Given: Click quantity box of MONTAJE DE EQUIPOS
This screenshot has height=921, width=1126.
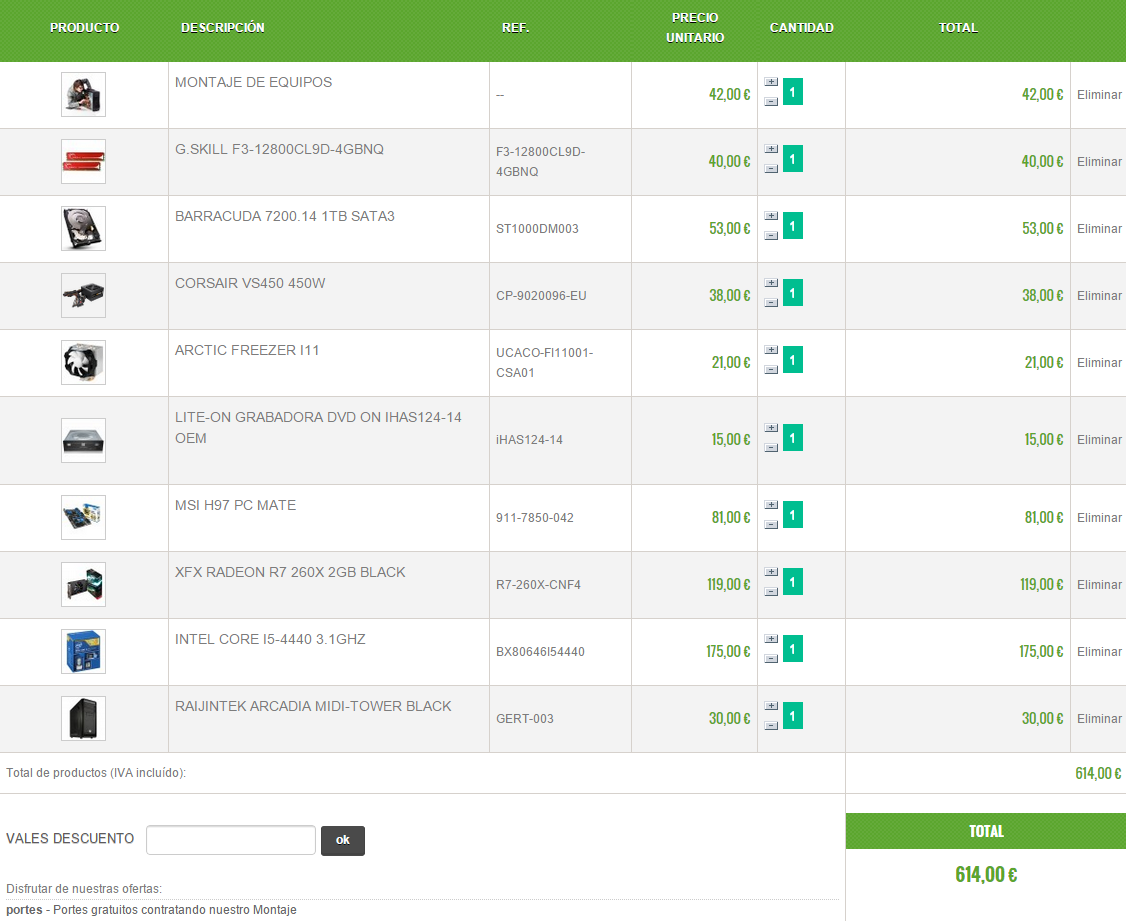Looking at the screenshot, I should click(x=793, y=92).
